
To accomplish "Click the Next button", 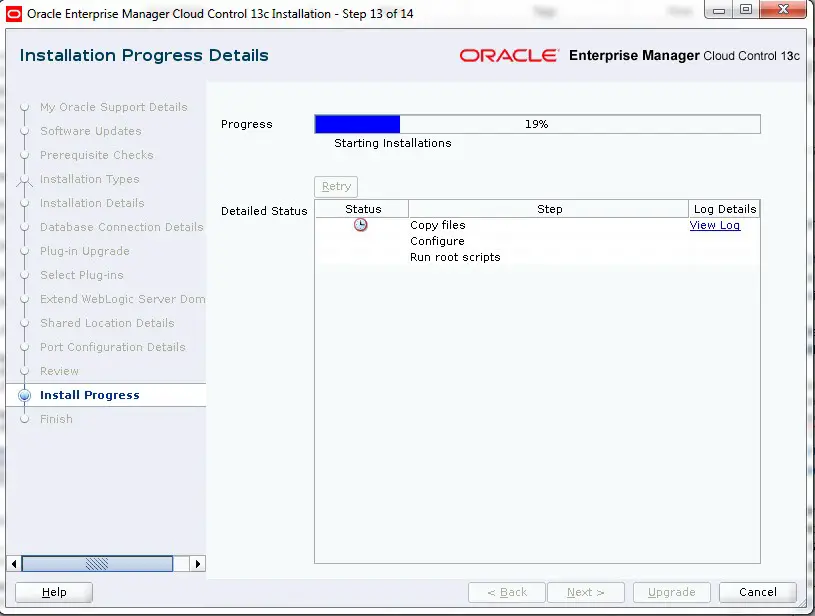I will tap(586, 592).
